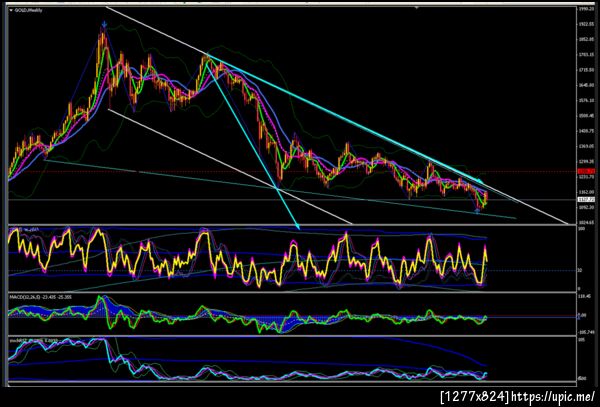The image size is (600, 407).
Task: Click the stochastic indicator label in the second panel
Action: point(22,230)
